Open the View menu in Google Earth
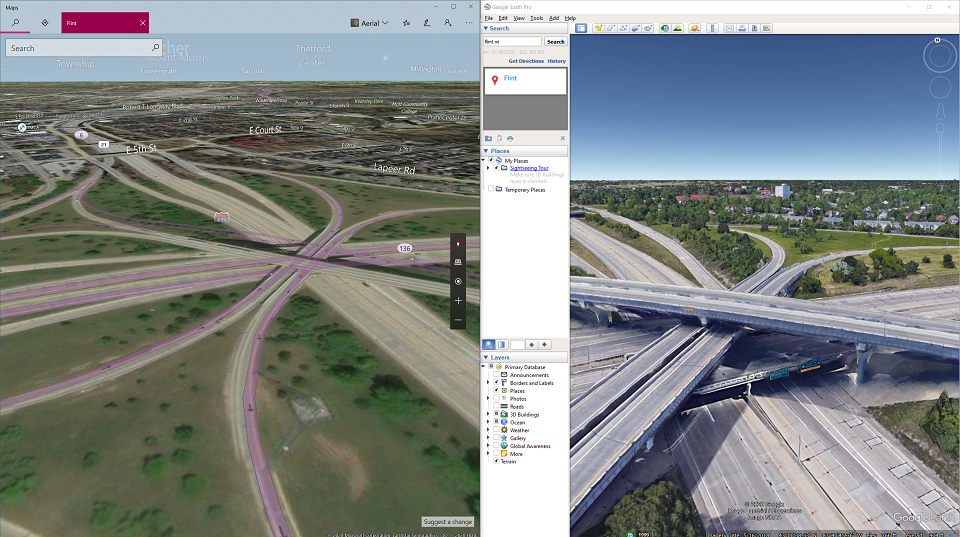 tap(519, 18)
